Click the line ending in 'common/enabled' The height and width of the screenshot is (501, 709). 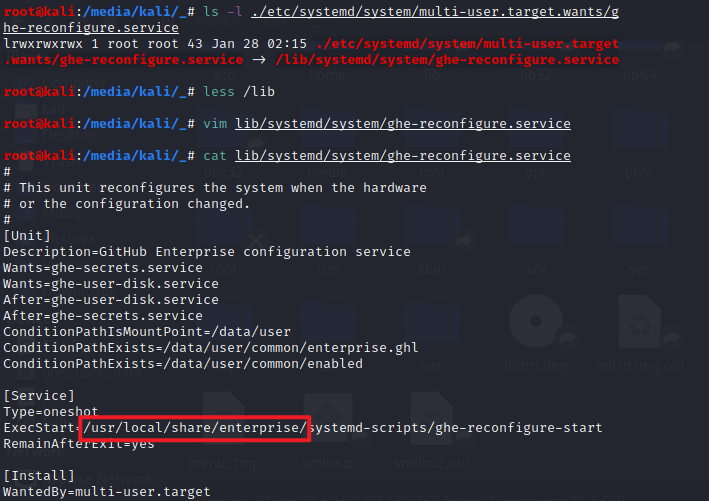pos(183,364)
